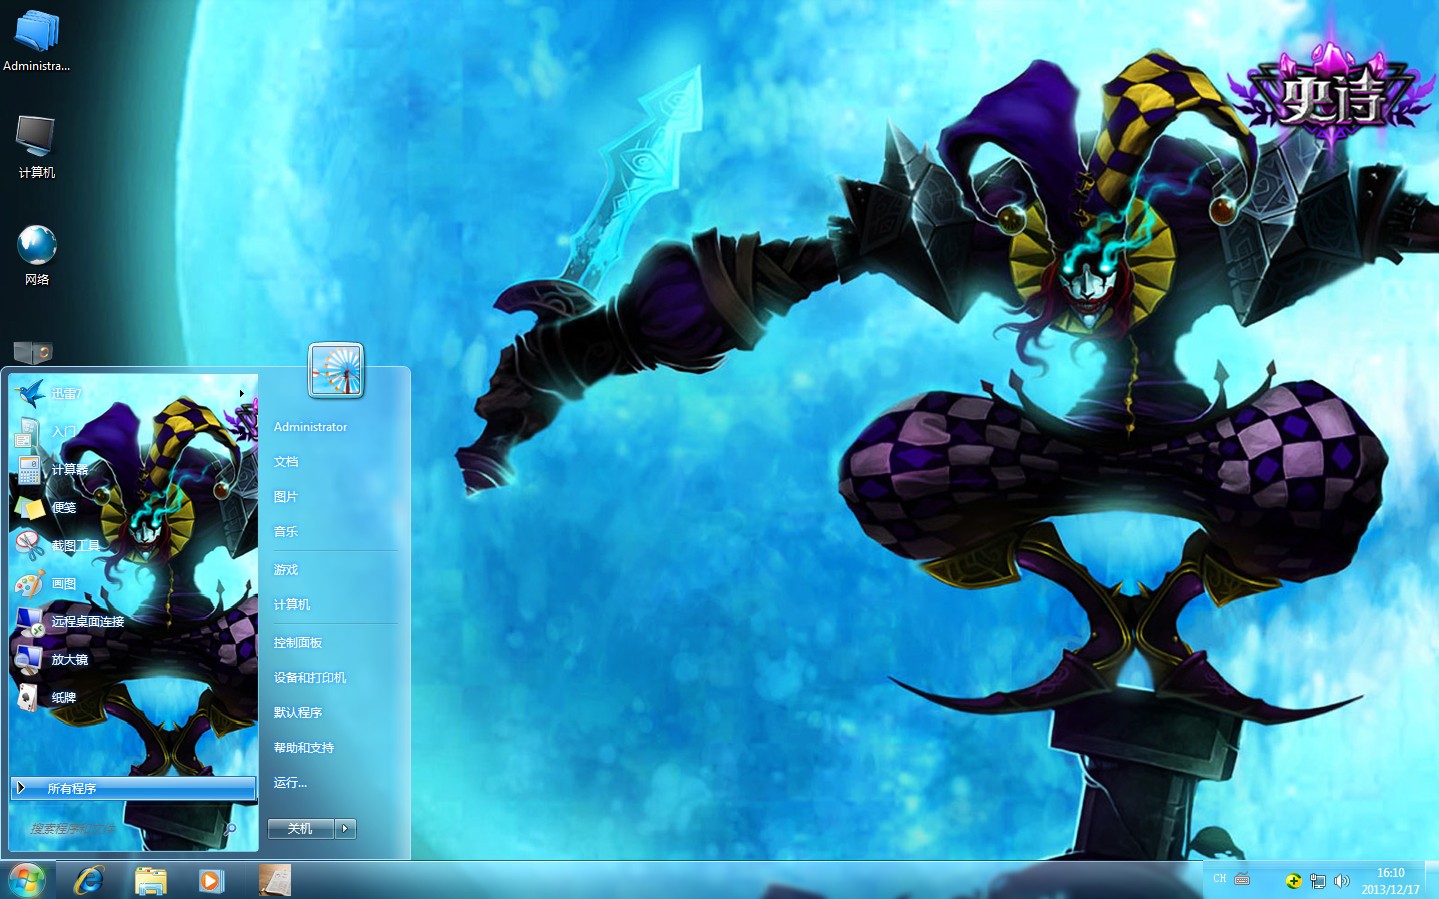
Task: Open the 网络 desktop icon
Action: tap(37, 255)
